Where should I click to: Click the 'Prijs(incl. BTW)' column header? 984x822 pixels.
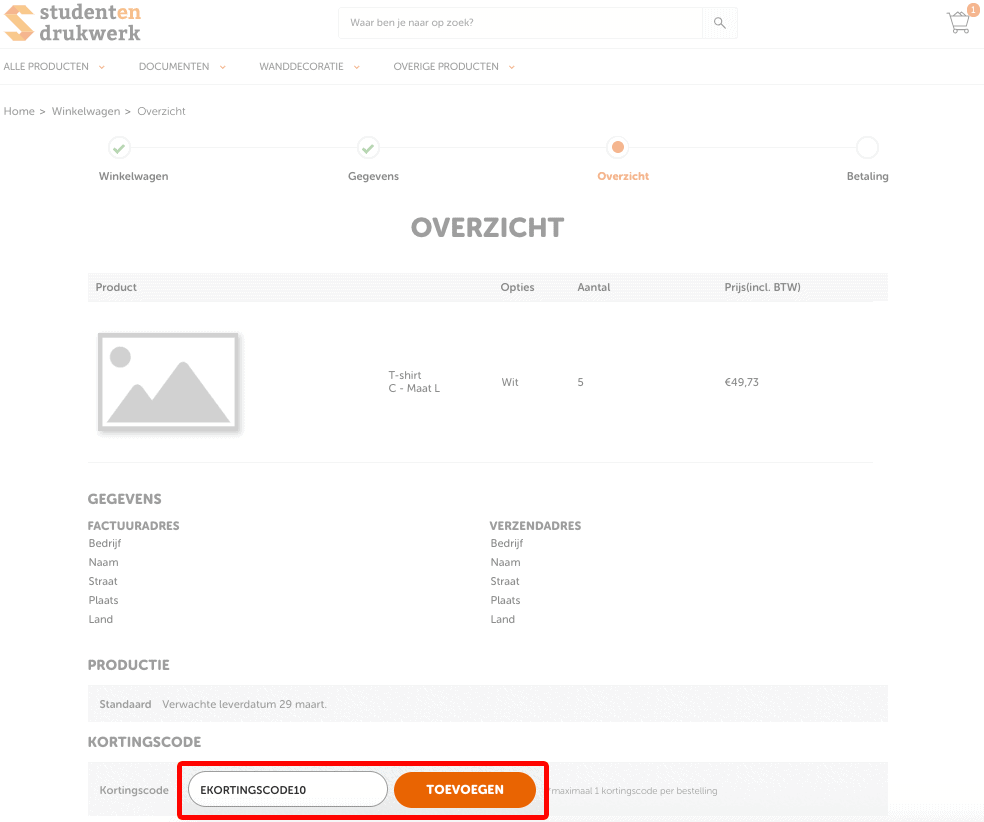(762, 287)
